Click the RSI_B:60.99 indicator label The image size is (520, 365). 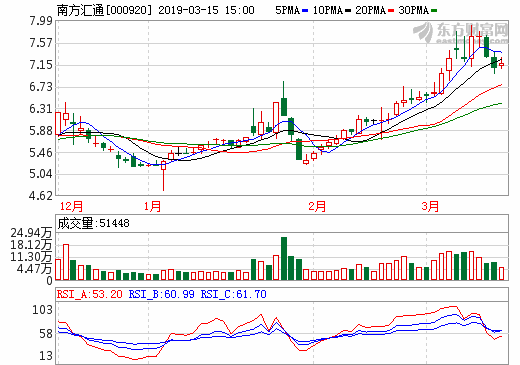[x=162, y=294]
